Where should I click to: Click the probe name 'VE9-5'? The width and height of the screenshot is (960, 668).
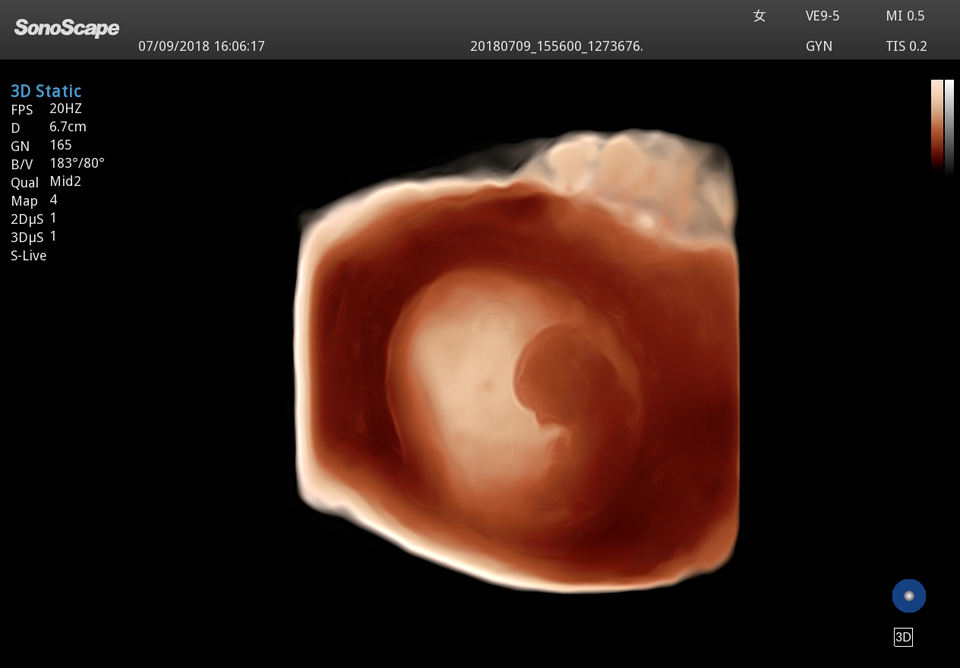[822, 17]
